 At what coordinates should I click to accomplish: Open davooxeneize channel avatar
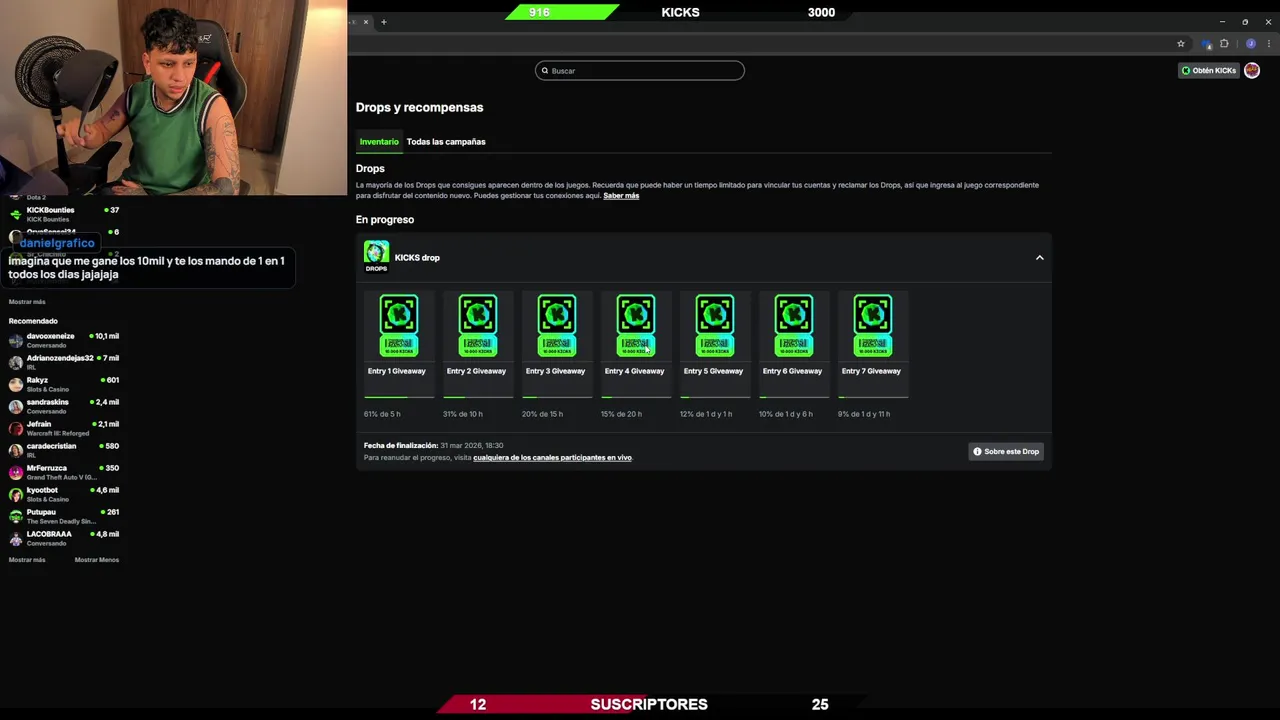16,340
